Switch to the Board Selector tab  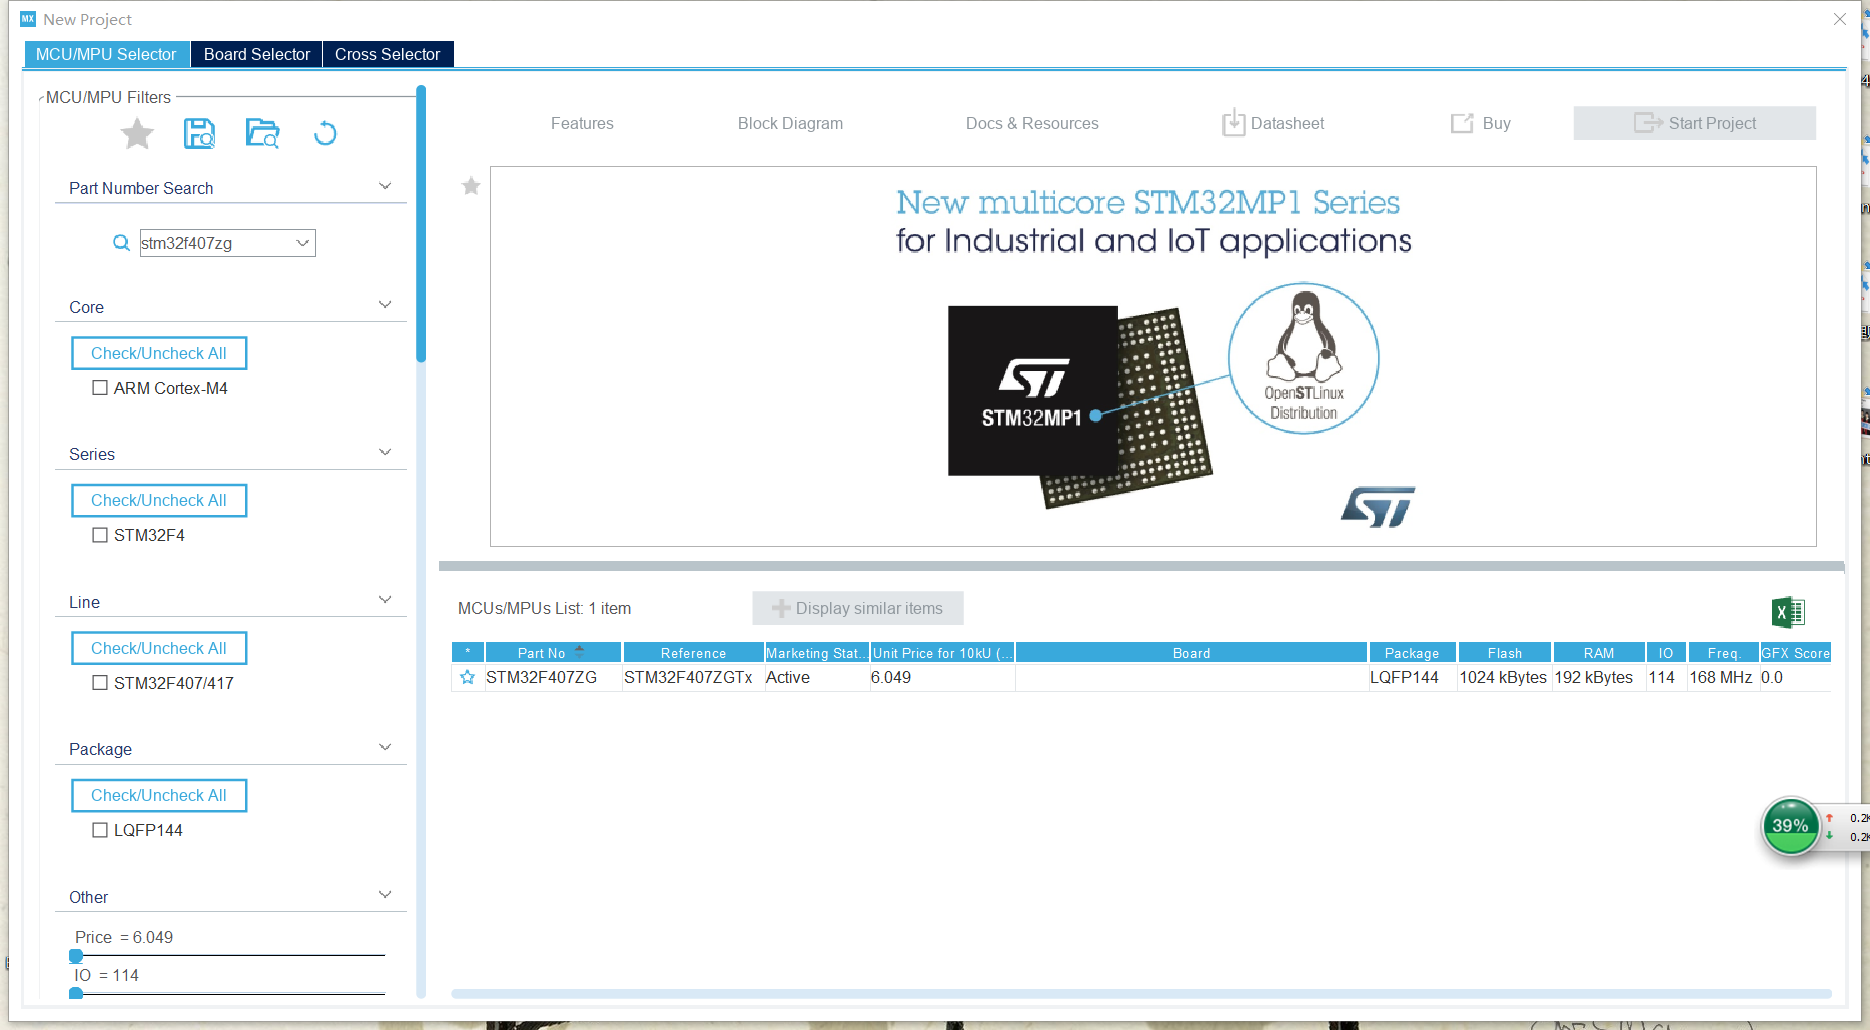(x=256, y=53)
